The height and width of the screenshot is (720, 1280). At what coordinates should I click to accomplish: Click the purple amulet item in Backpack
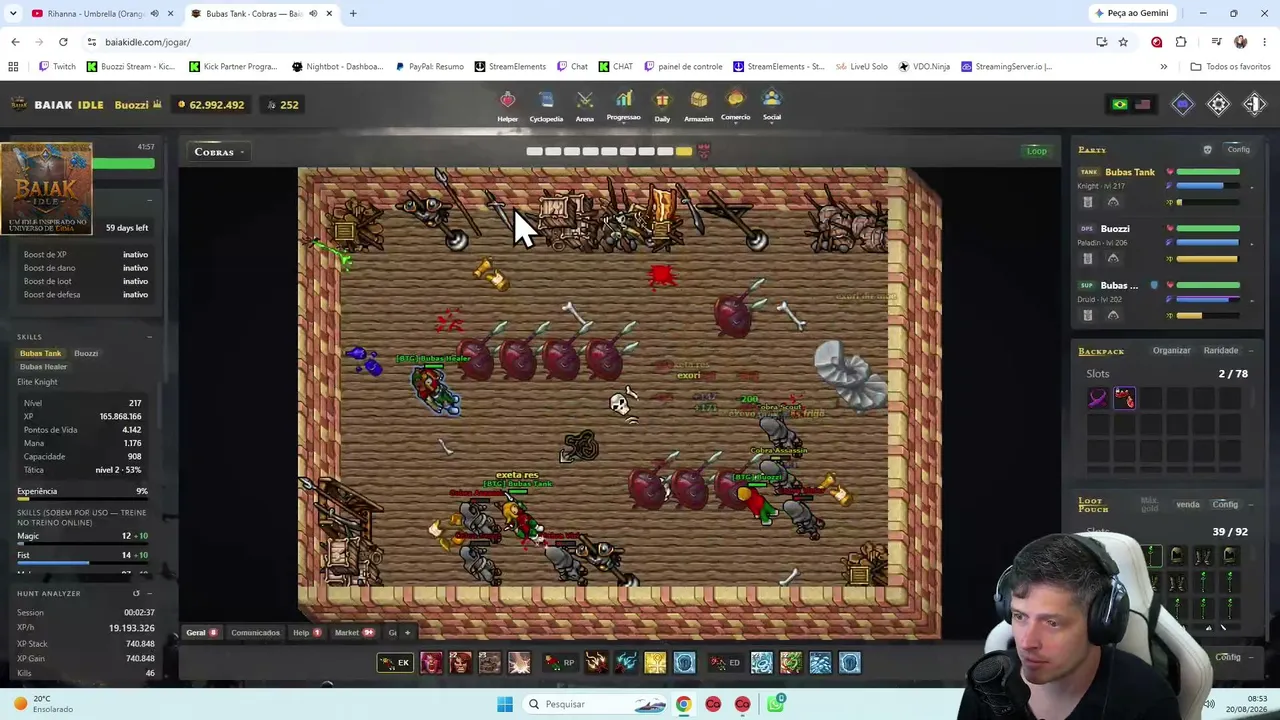1098,399
